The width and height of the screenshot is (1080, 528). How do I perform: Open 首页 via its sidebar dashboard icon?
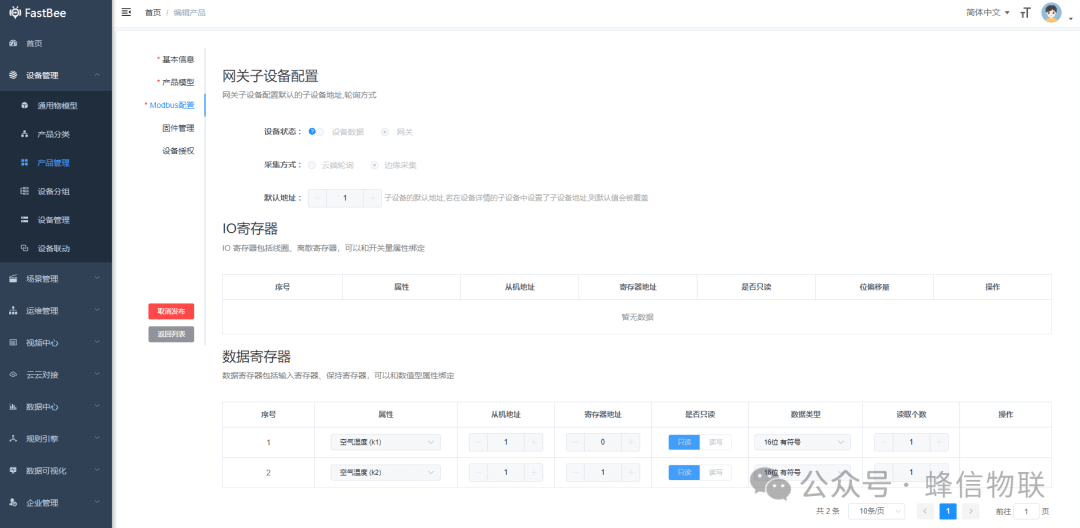click(x=12, y=43)
